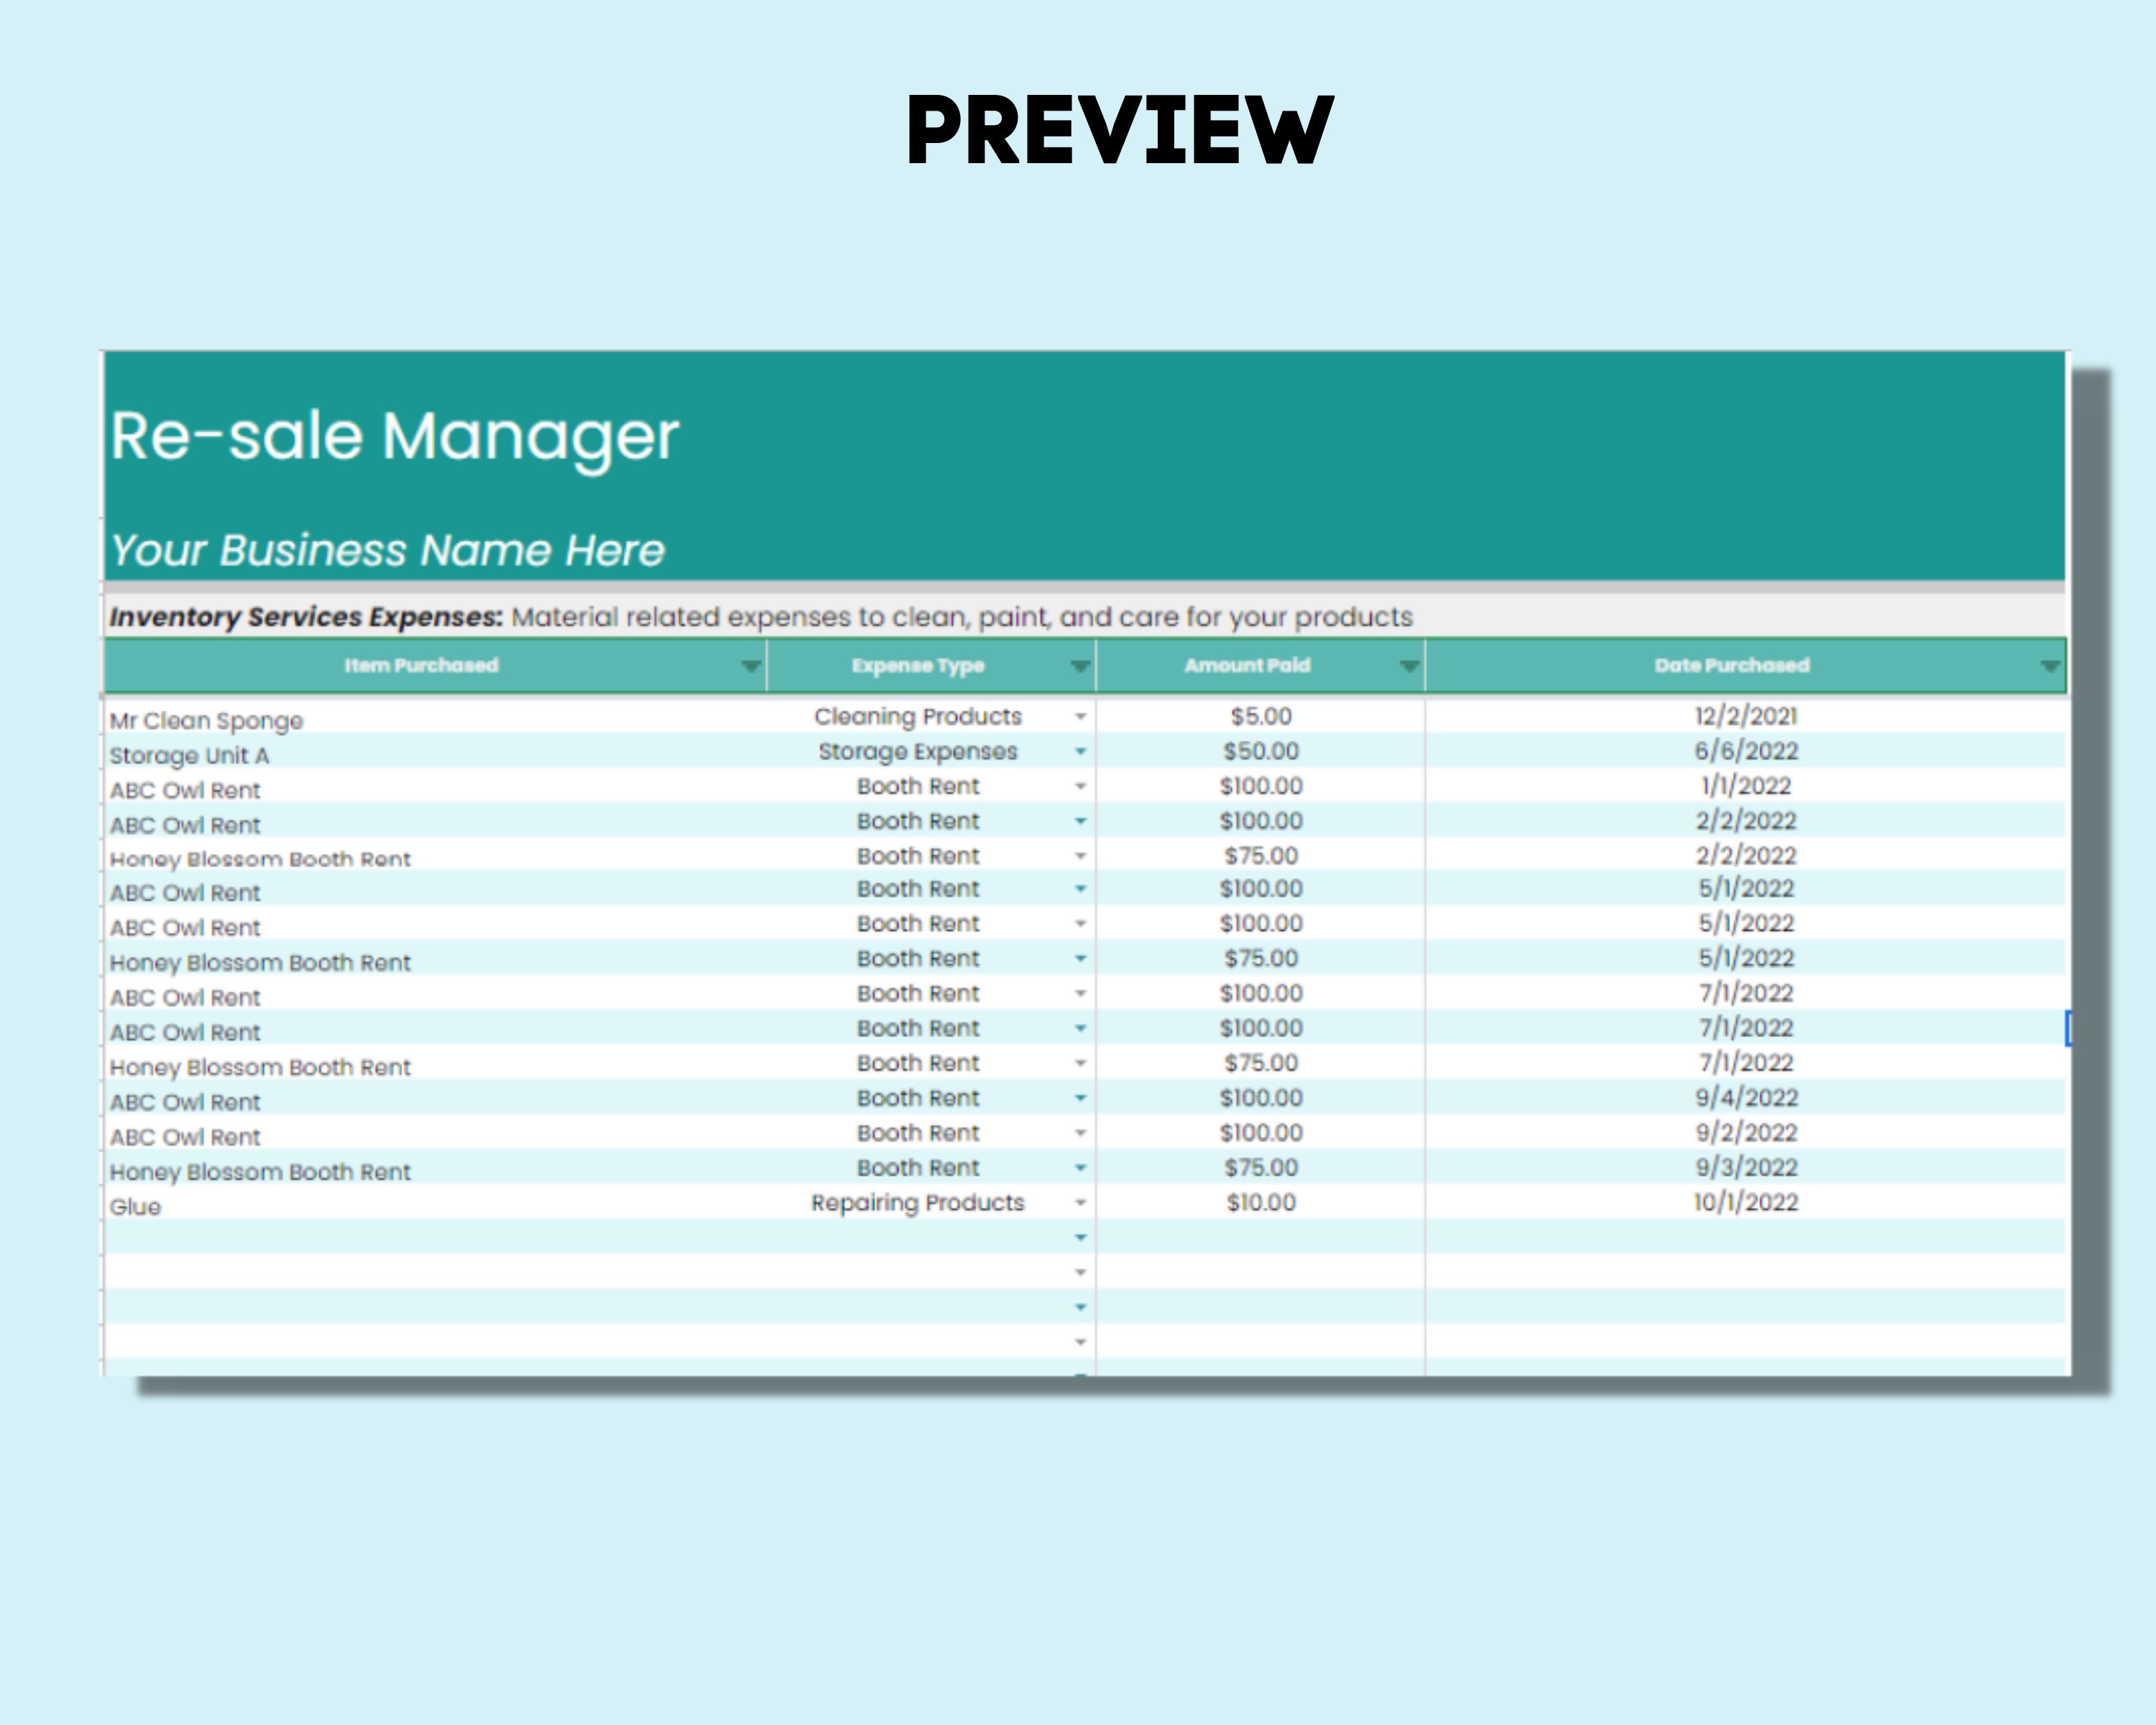Screen dimensions: 2156x1725
Task: Select the Re-sale Manager title
Action: [x=394, y=435]
